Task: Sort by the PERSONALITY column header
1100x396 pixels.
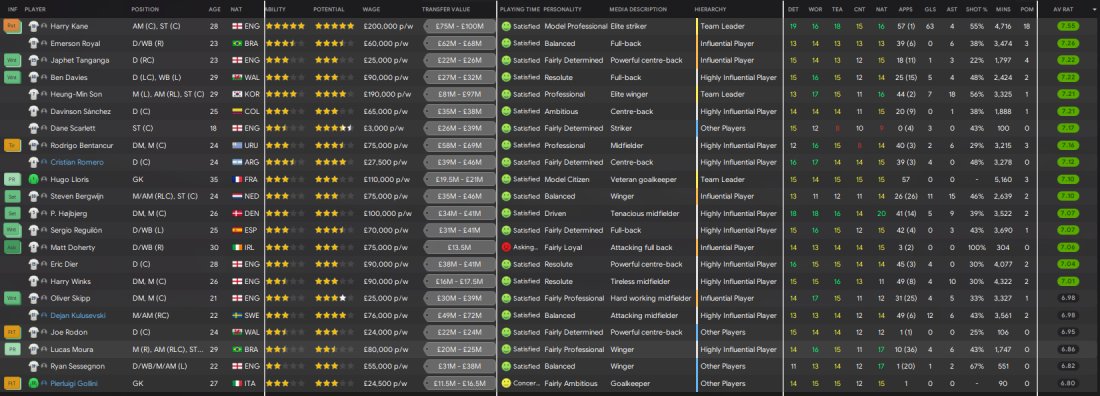Action: [564, 9]
